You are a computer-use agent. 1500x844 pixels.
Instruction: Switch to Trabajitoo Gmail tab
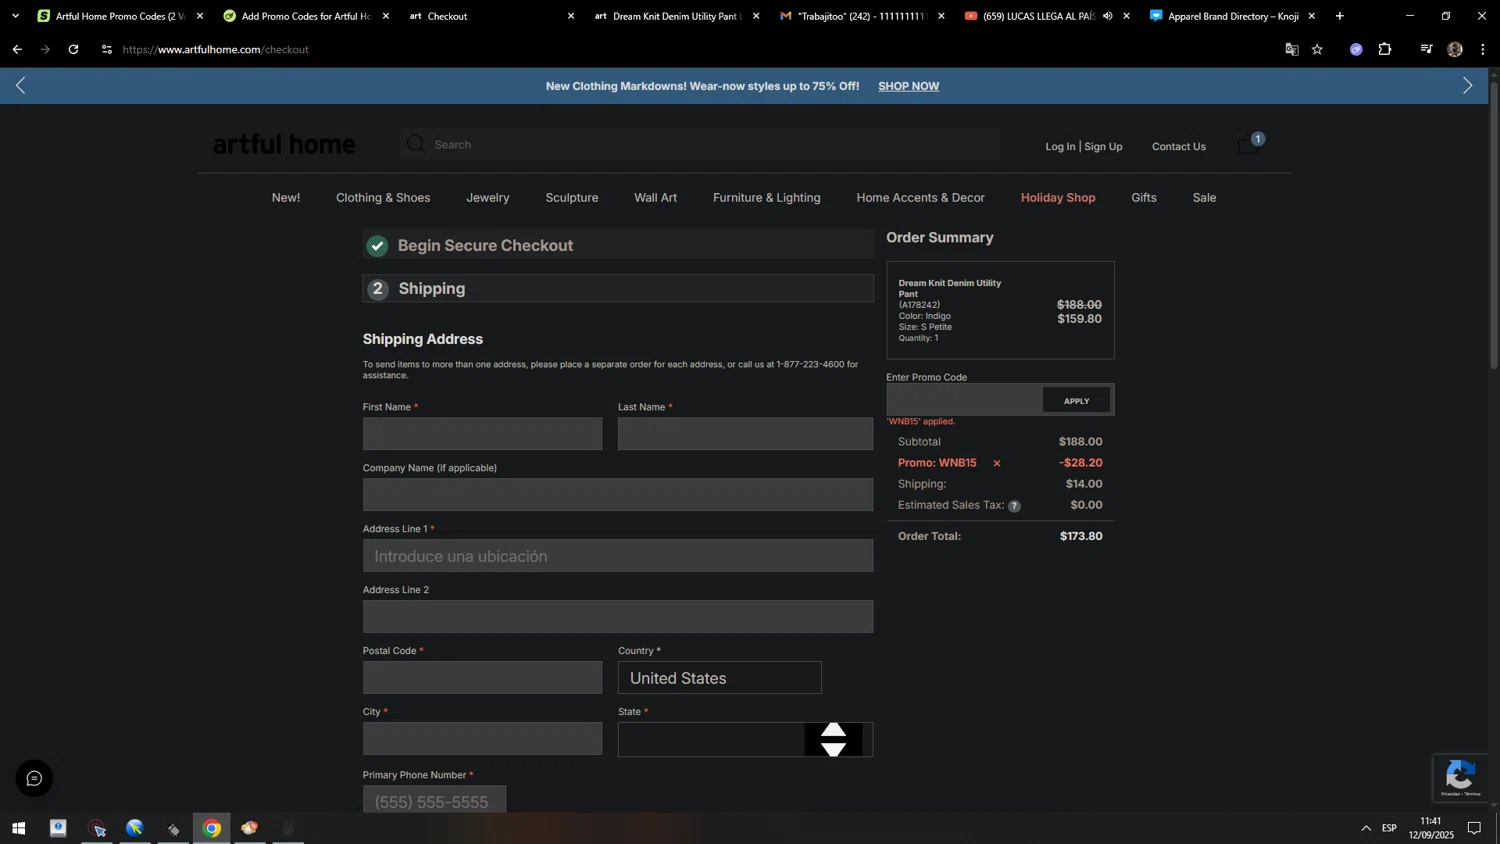click(x=862, y=16)
